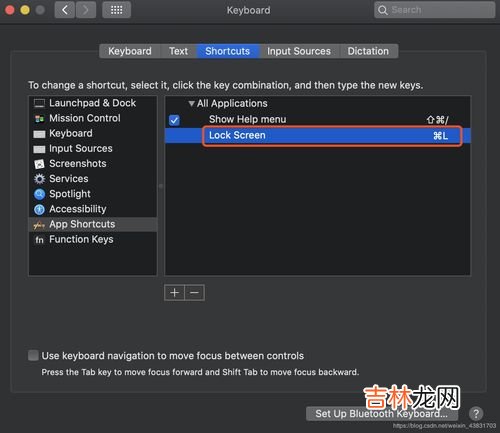The image size is (500, 433).
Task: Add a new shortcut with plus button
Action: [x=174, y=293]
